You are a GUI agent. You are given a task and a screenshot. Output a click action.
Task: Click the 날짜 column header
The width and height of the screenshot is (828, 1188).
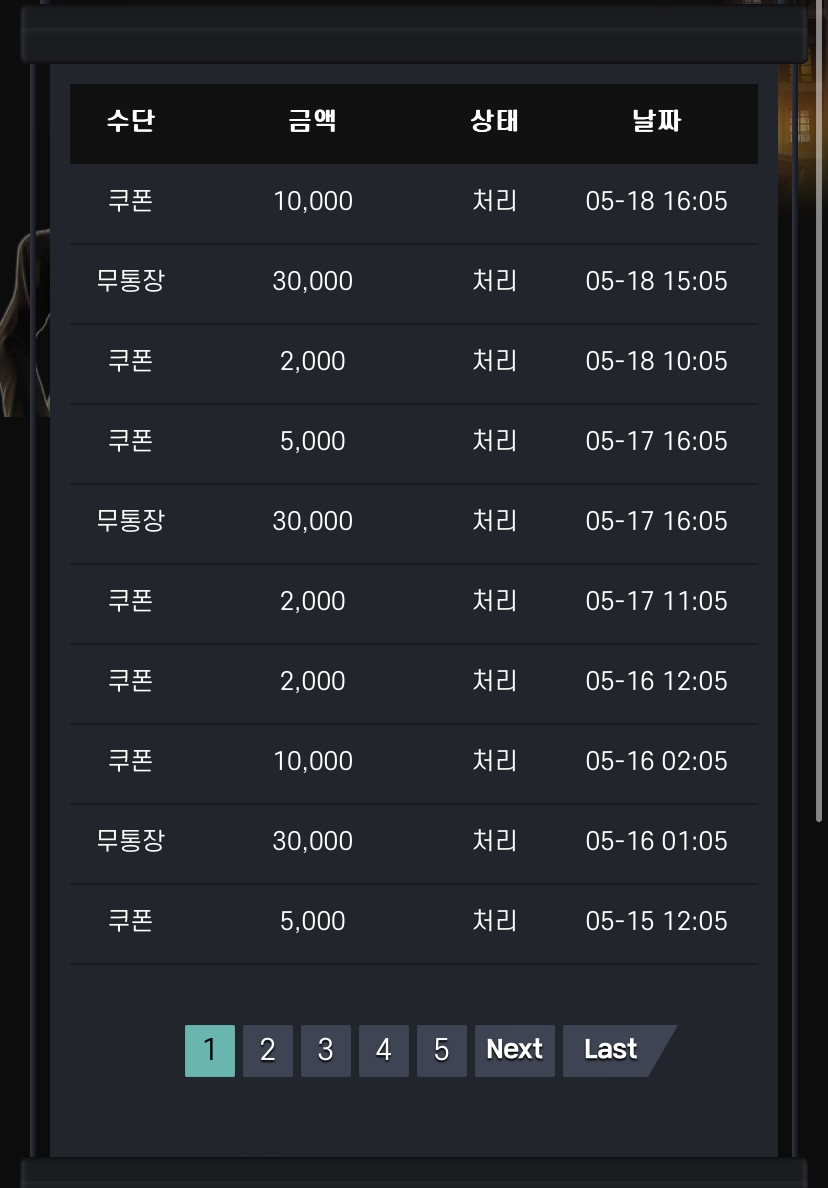(x=656, y=120)
